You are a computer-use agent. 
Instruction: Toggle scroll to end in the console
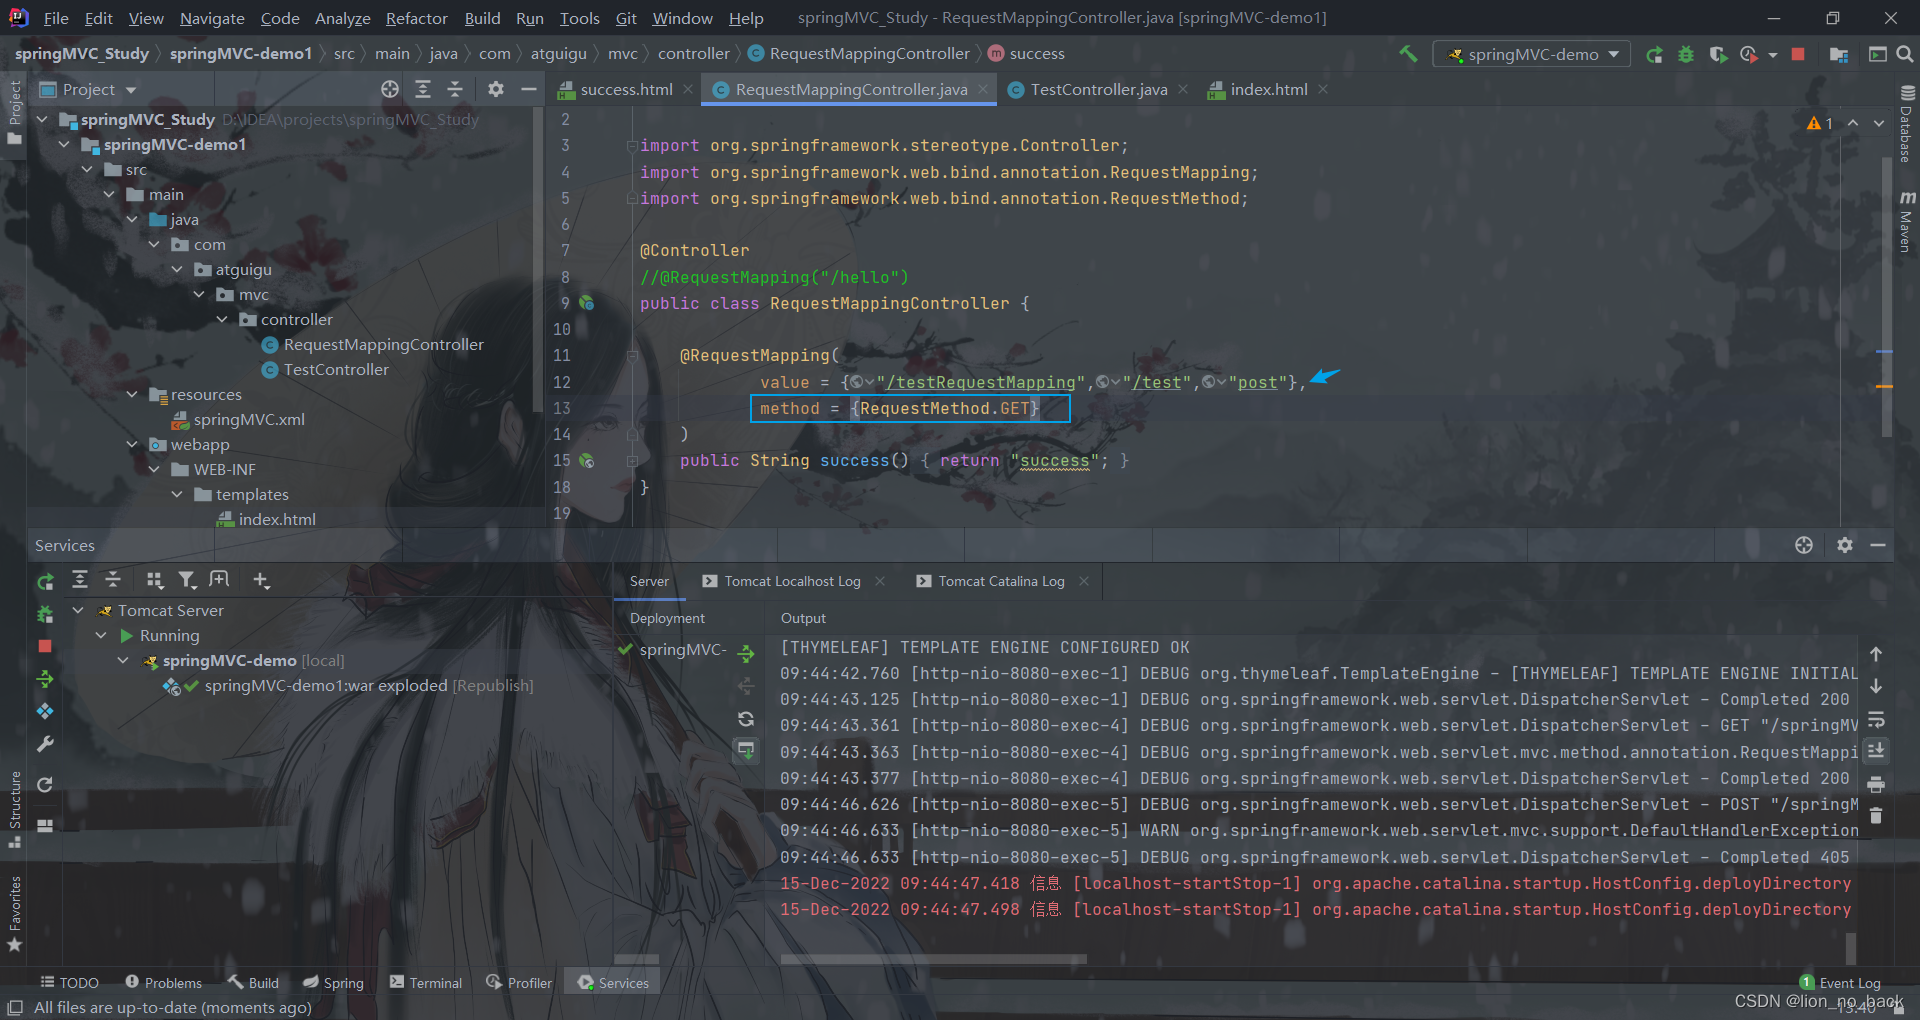pos(1876,751)
